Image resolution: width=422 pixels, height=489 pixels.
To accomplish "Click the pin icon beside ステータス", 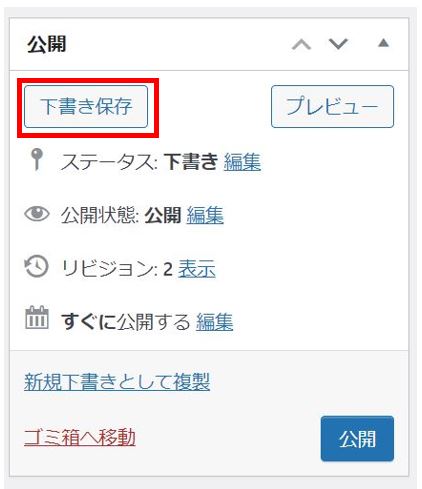I will 37,159.
